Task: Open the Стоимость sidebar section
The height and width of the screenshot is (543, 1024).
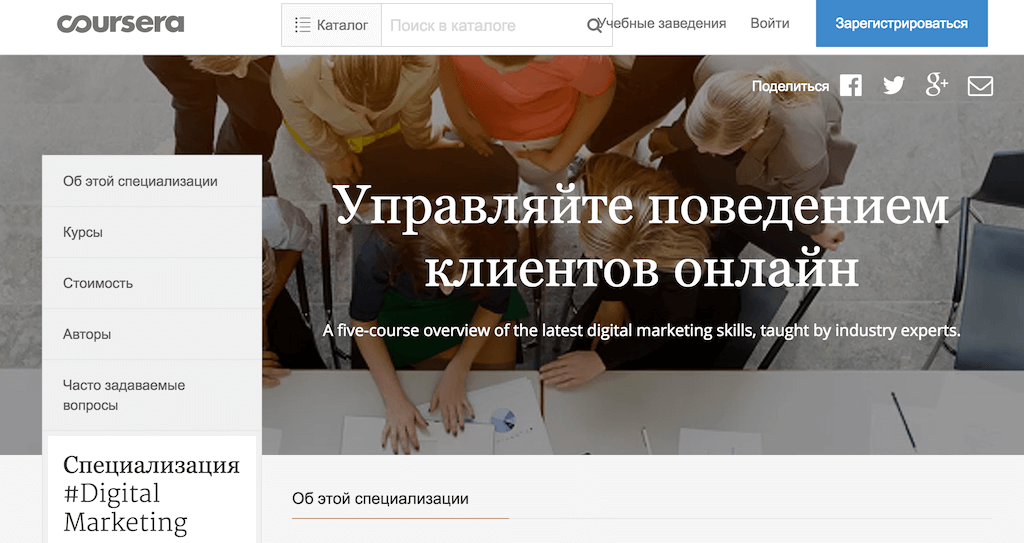Action: 98,283
